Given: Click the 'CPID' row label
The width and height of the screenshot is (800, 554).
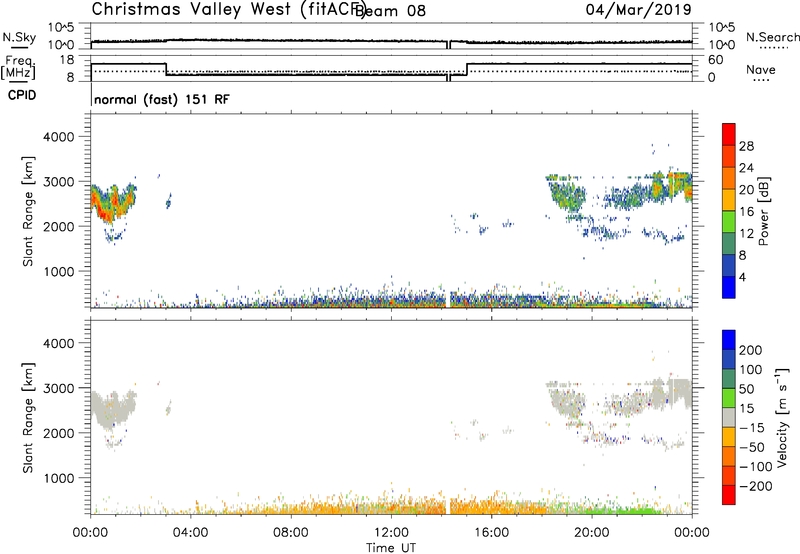Looking at the screenshot, I should click(22, 95).
